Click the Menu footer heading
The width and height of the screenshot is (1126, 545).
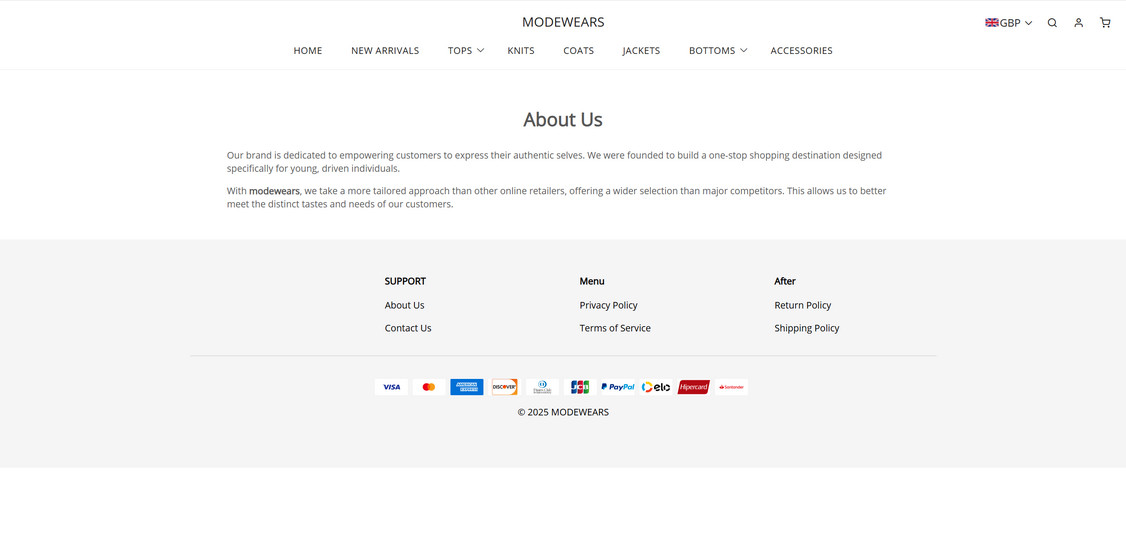point(592,281)
